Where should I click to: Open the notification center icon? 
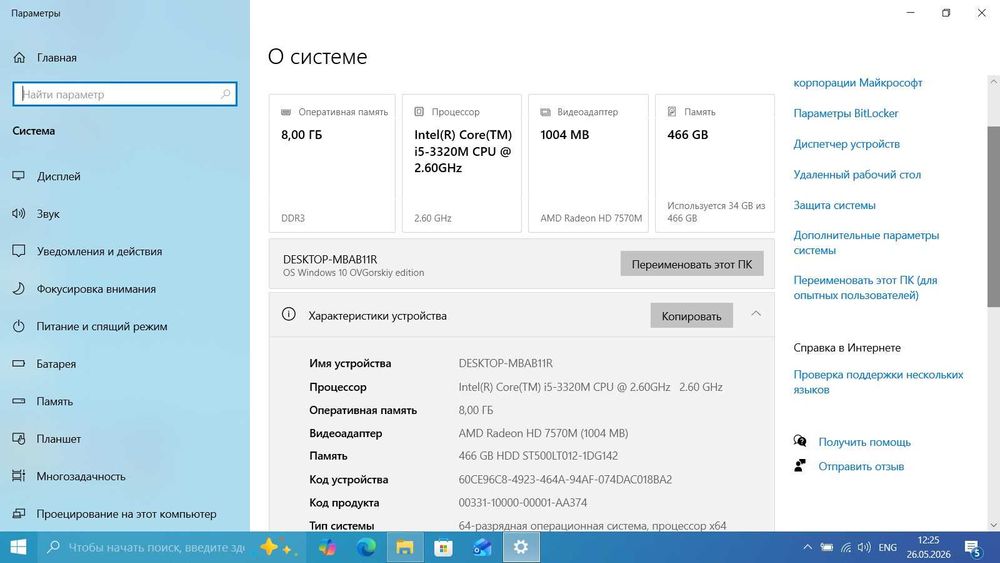tap(973, 548)
